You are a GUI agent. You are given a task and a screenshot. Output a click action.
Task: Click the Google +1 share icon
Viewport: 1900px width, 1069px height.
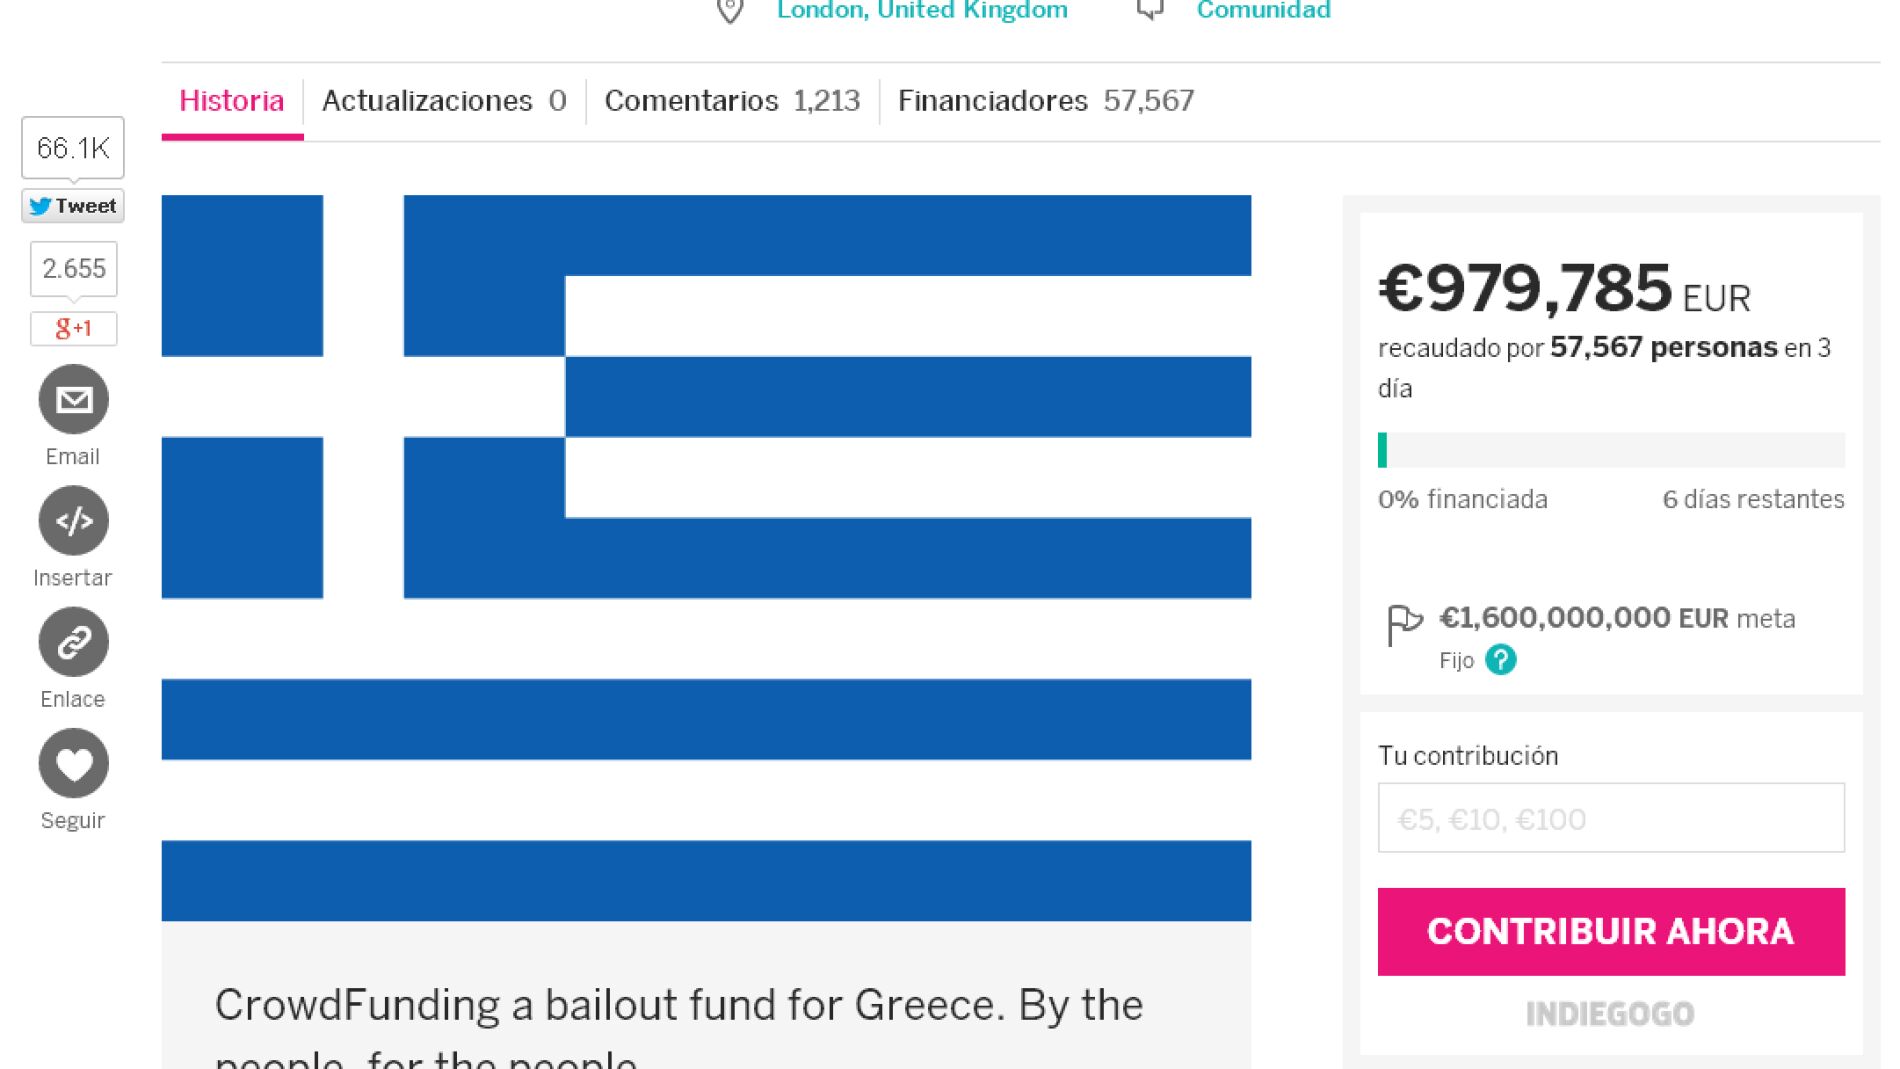[72, 328]
